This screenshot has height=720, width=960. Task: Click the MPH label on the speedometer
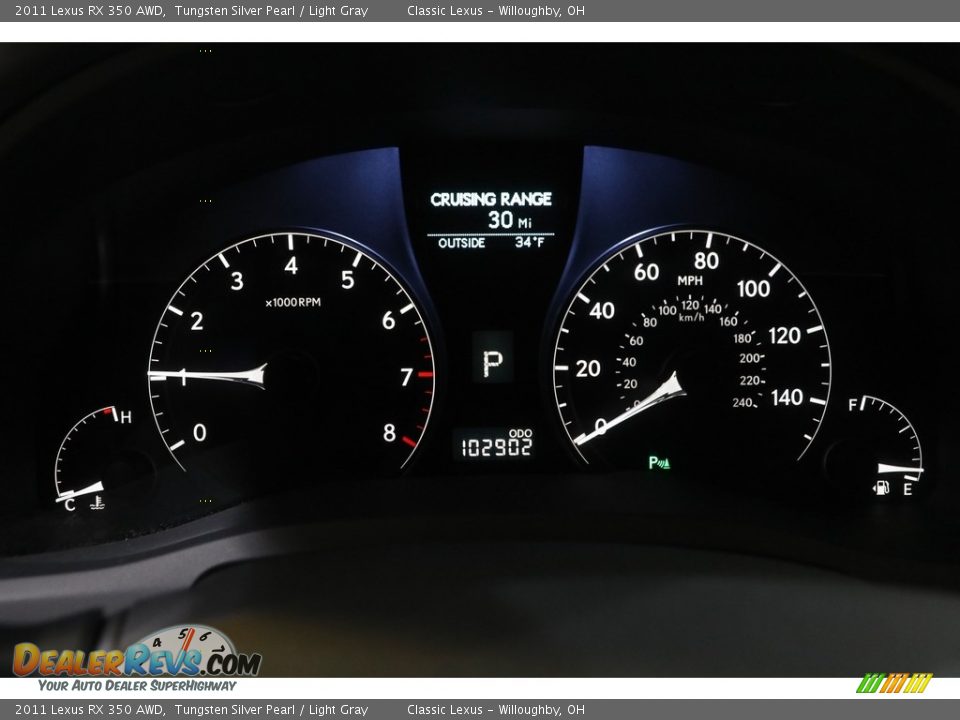[x=690, y=281]
